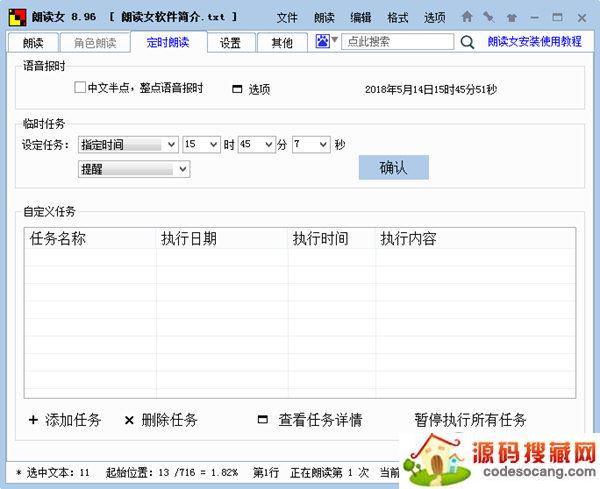600x489 pixels.
Task: Open the 朗读女安装使用教程 link
Action: click(534, 42)
